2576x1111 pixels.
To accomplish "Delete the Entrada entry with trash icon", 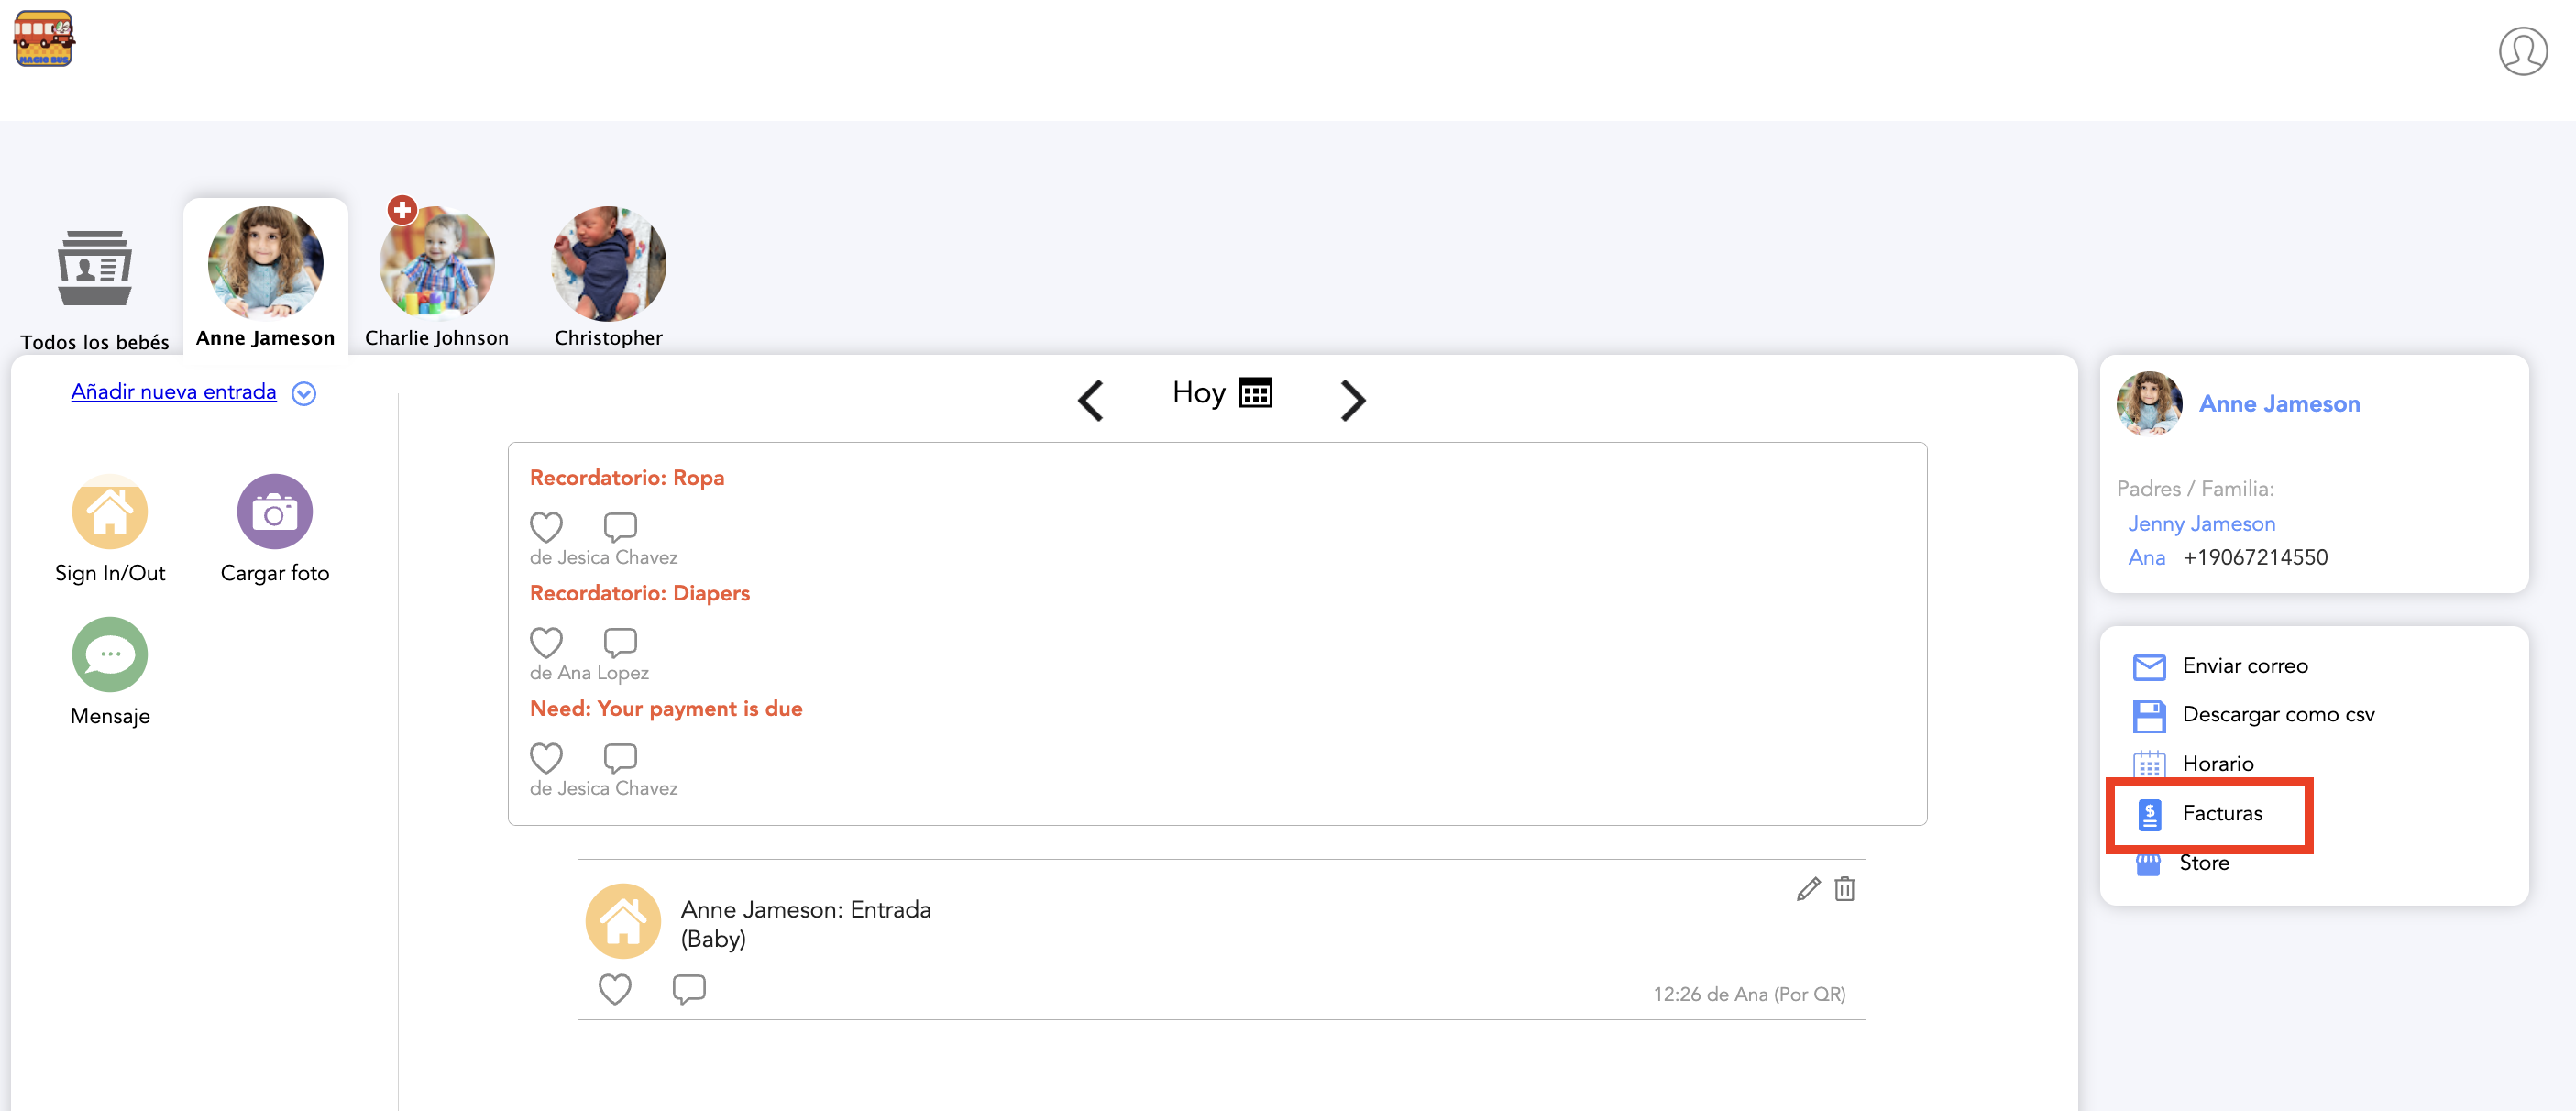I will pos(1844,889).
